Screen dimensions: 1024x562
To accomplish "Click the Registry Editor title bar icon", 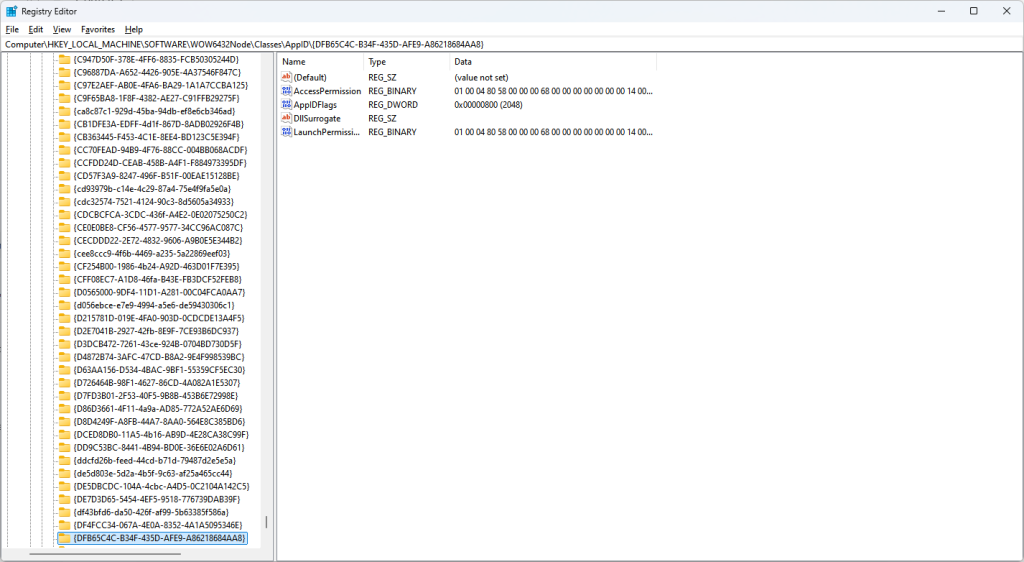I will click(11, 11).
